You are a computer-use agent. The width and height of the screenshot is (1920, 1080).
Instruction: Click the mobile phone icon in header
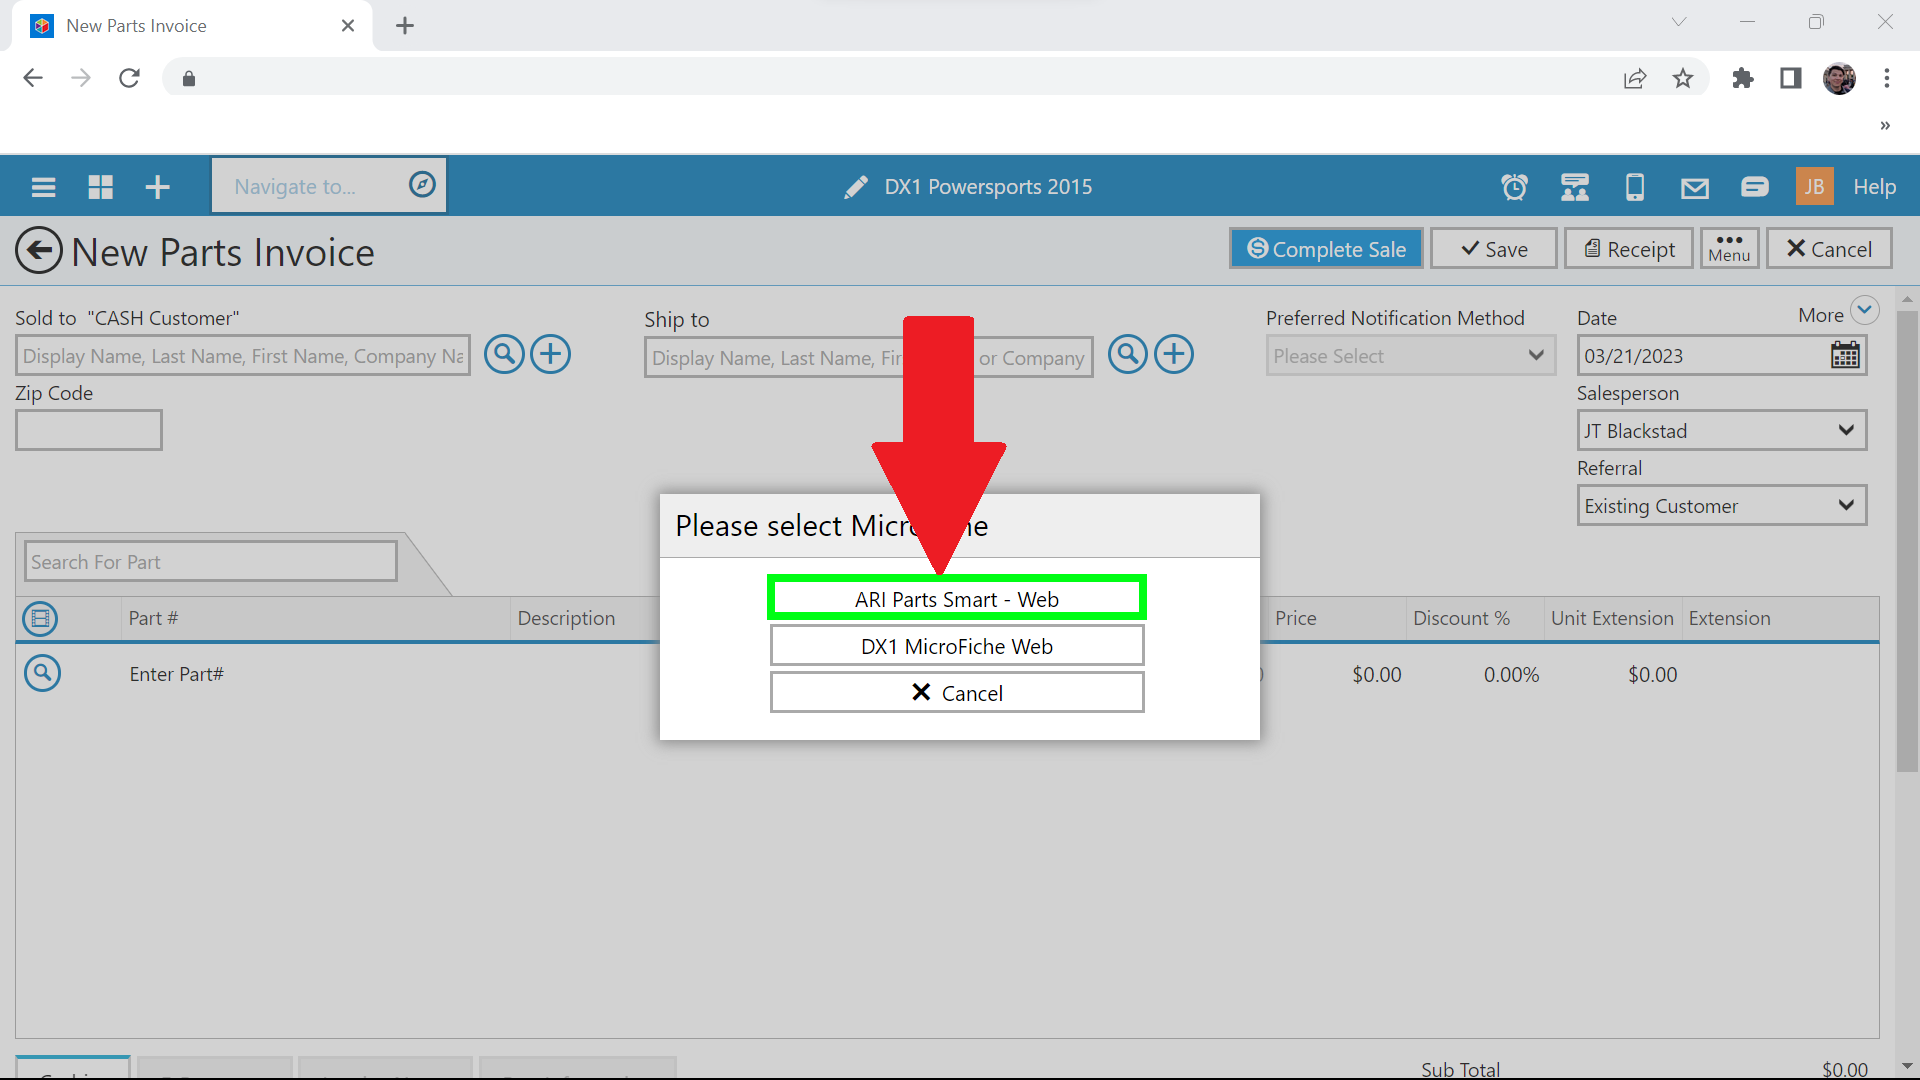[x=1635, y=187]
